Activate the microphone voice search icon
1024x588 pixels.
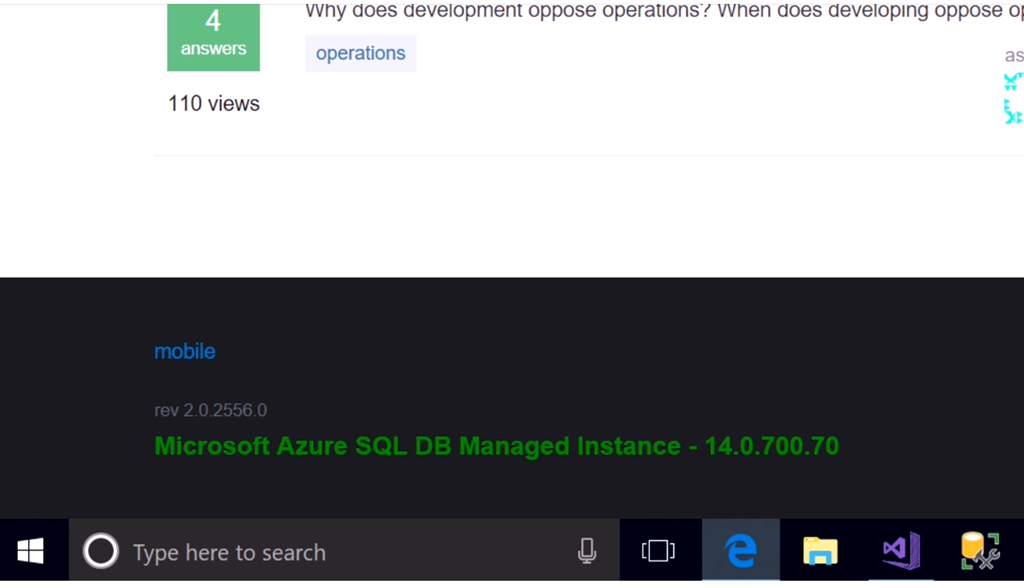[587, 551]
